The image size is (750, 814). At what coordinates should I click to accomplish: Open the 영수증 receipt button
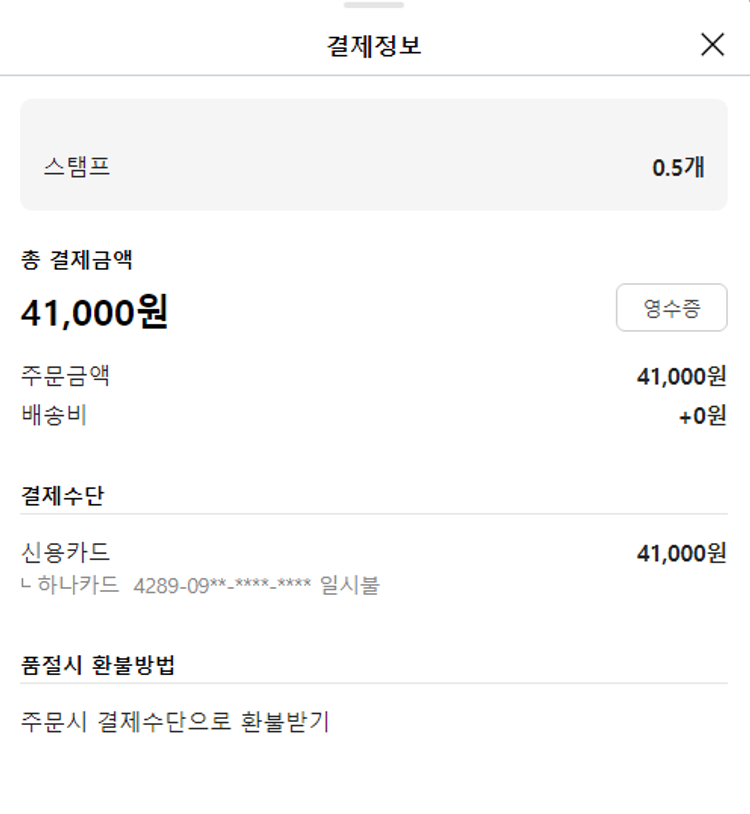tap(671, 308)
